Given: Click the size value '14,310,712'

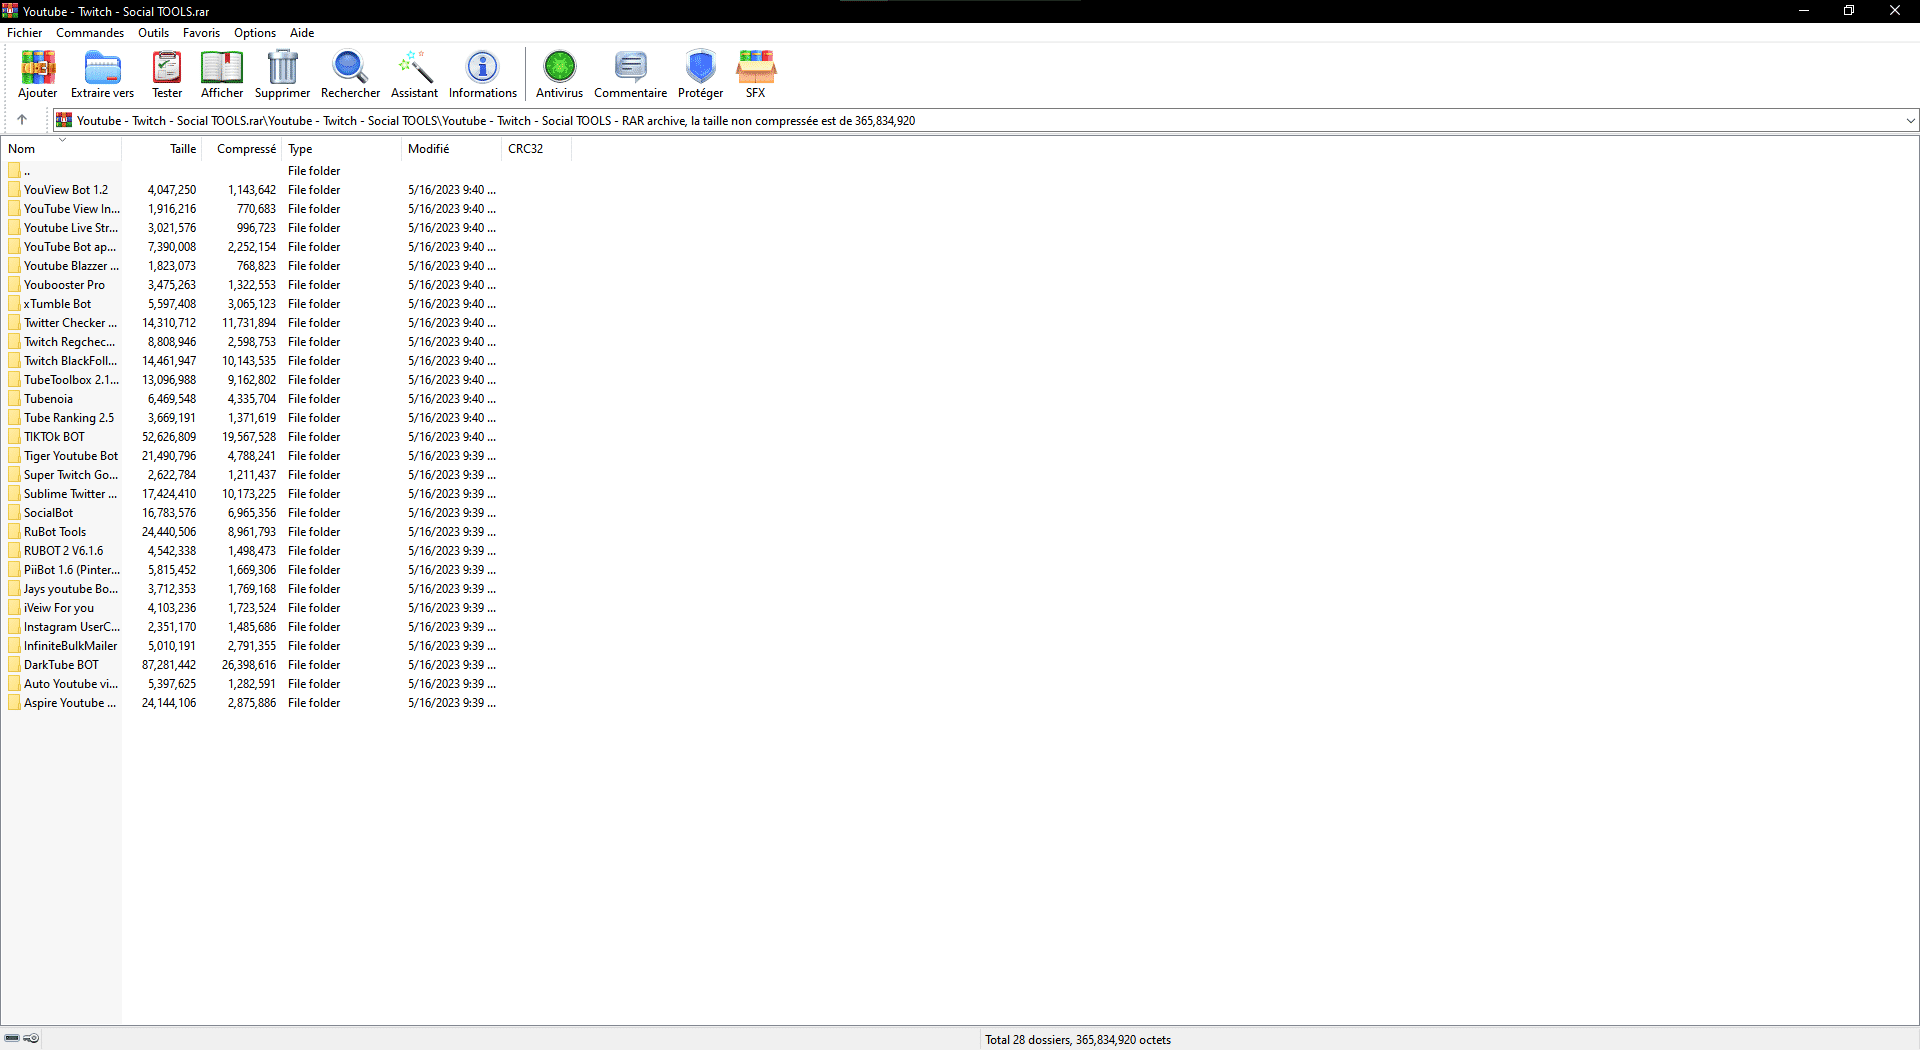Looking at the screenshot, I should [x=169, y=323].
